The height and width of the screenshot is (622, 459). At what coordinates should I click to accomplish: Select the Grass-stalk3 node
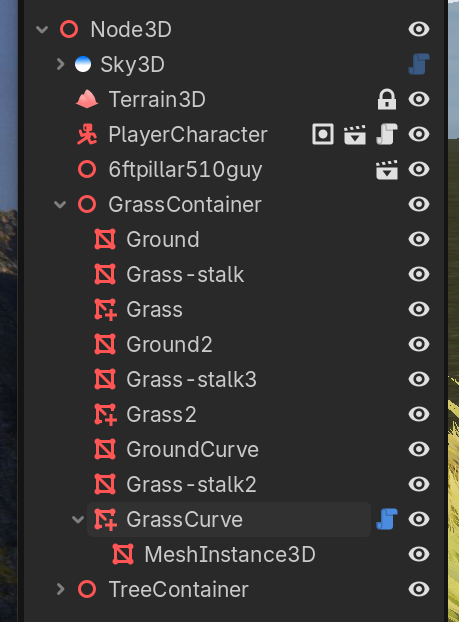[191, 379]
